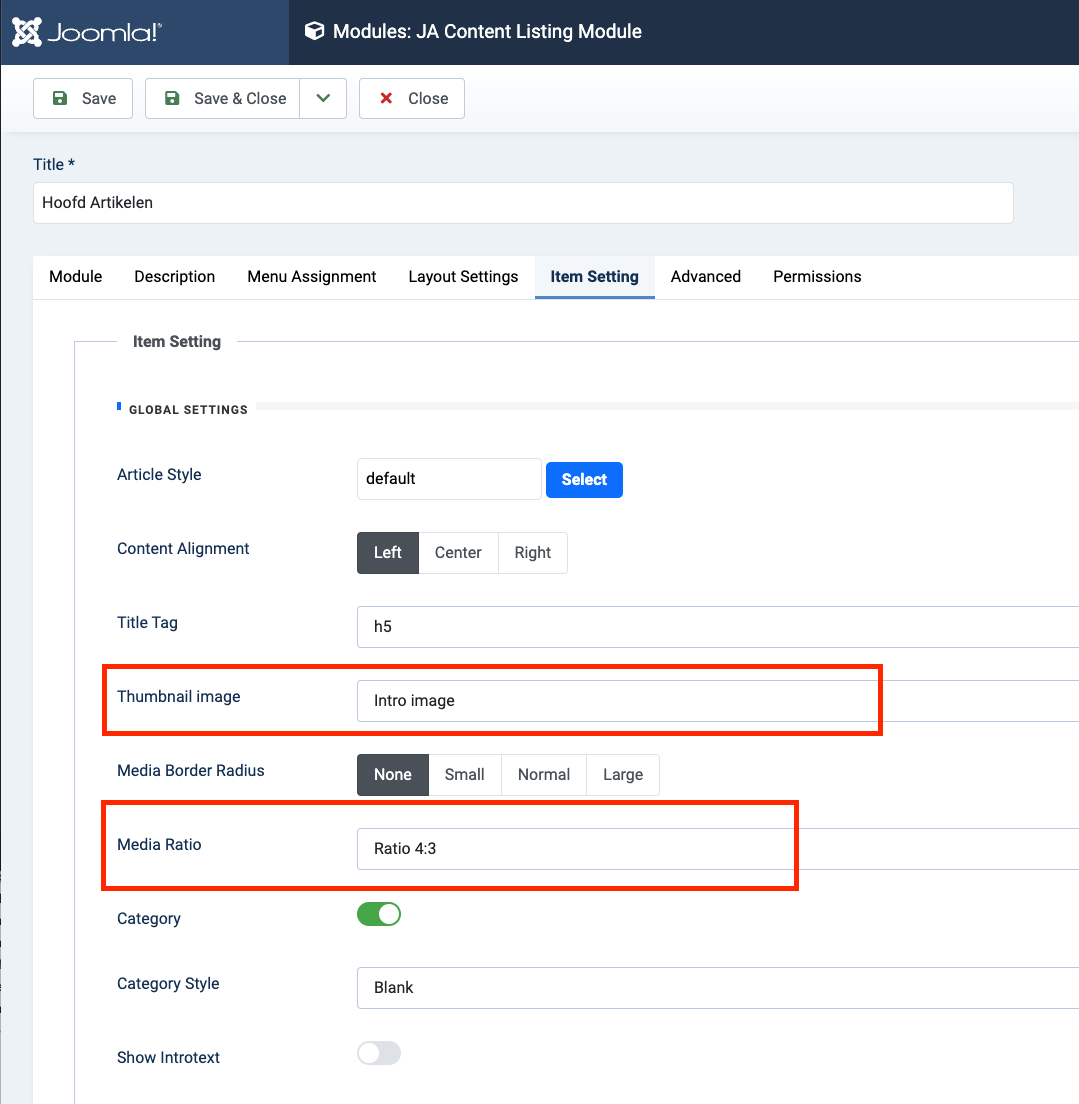Click the Save button
The image size is (1079, 1104).
[83, 98]
